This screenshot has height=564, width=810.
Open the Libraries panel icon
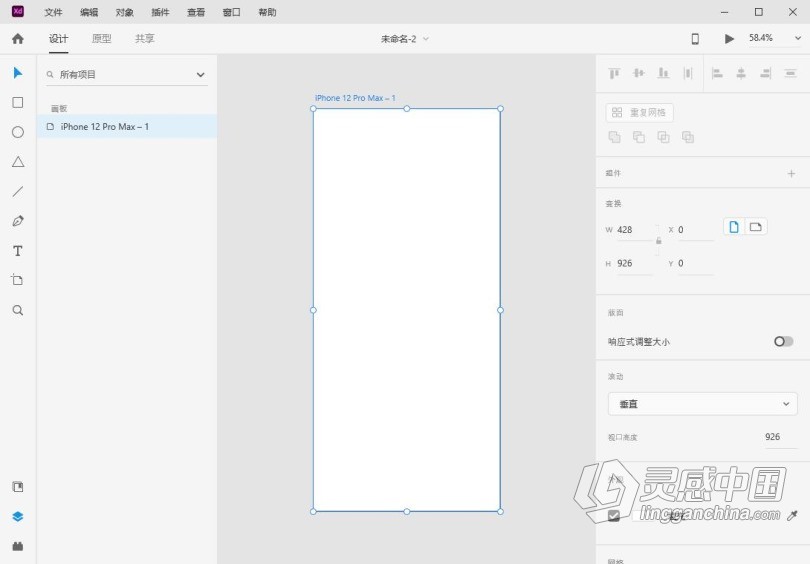(18, 487)
